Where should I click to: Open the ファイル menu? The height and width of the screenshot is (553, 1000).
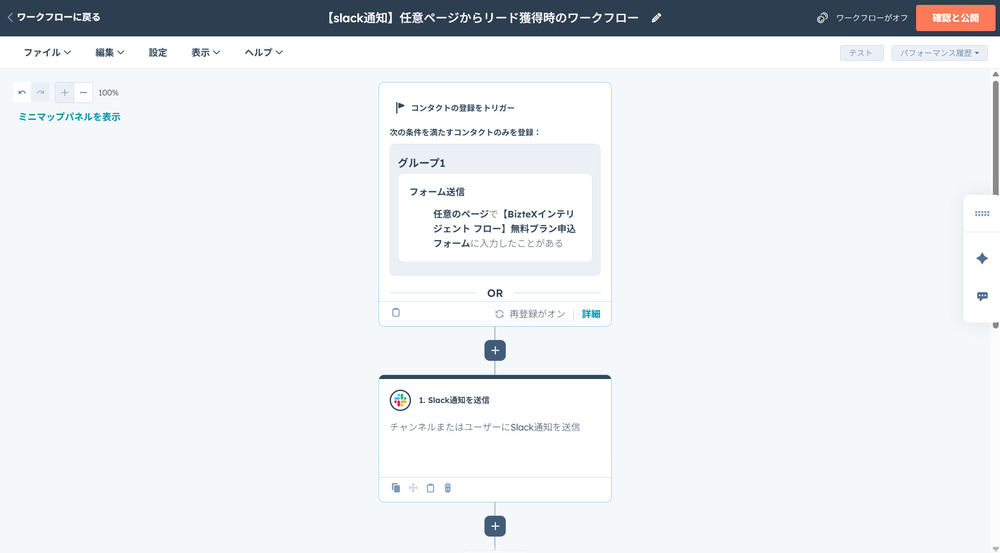tap(47, 52)
